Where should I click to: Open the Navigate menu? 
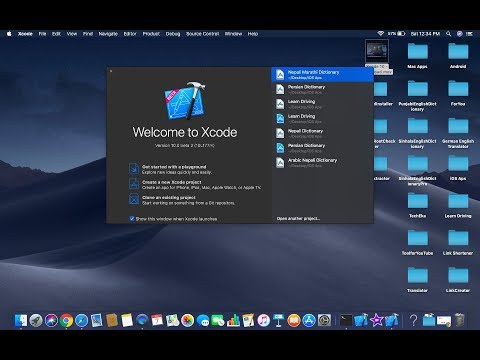(x=108, y=34)
